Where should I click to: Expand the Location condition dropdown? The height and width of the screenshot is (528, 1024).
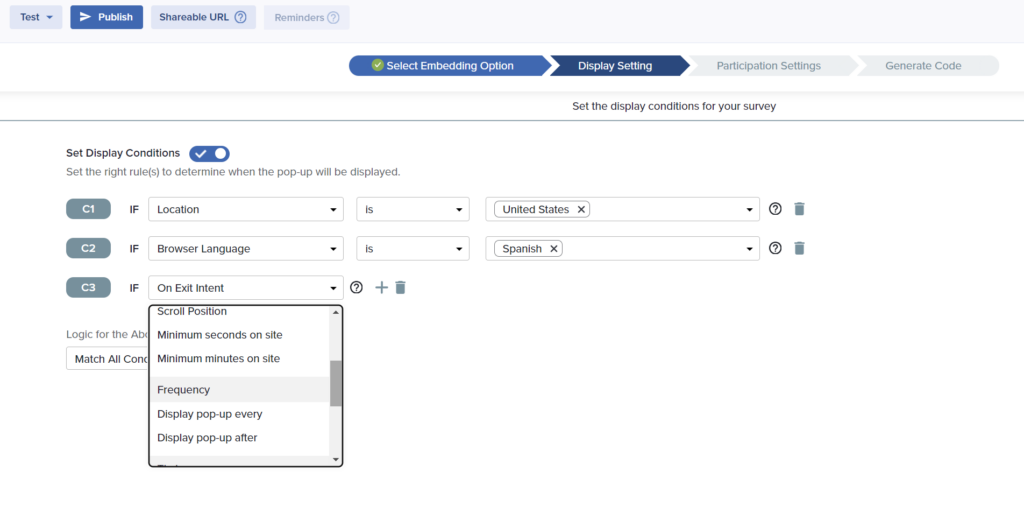click(x=245, y=209)
